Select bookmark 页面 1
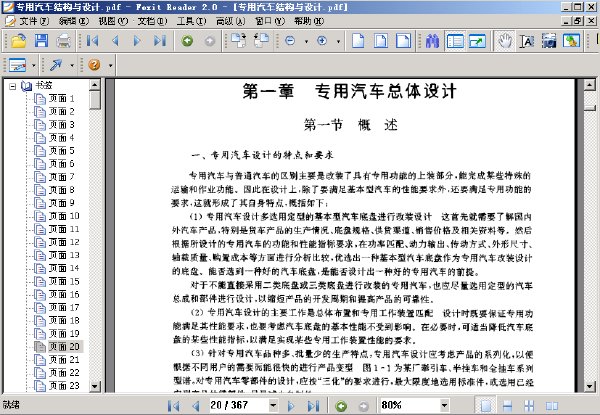The image size is (600, 415). point(61,99)
